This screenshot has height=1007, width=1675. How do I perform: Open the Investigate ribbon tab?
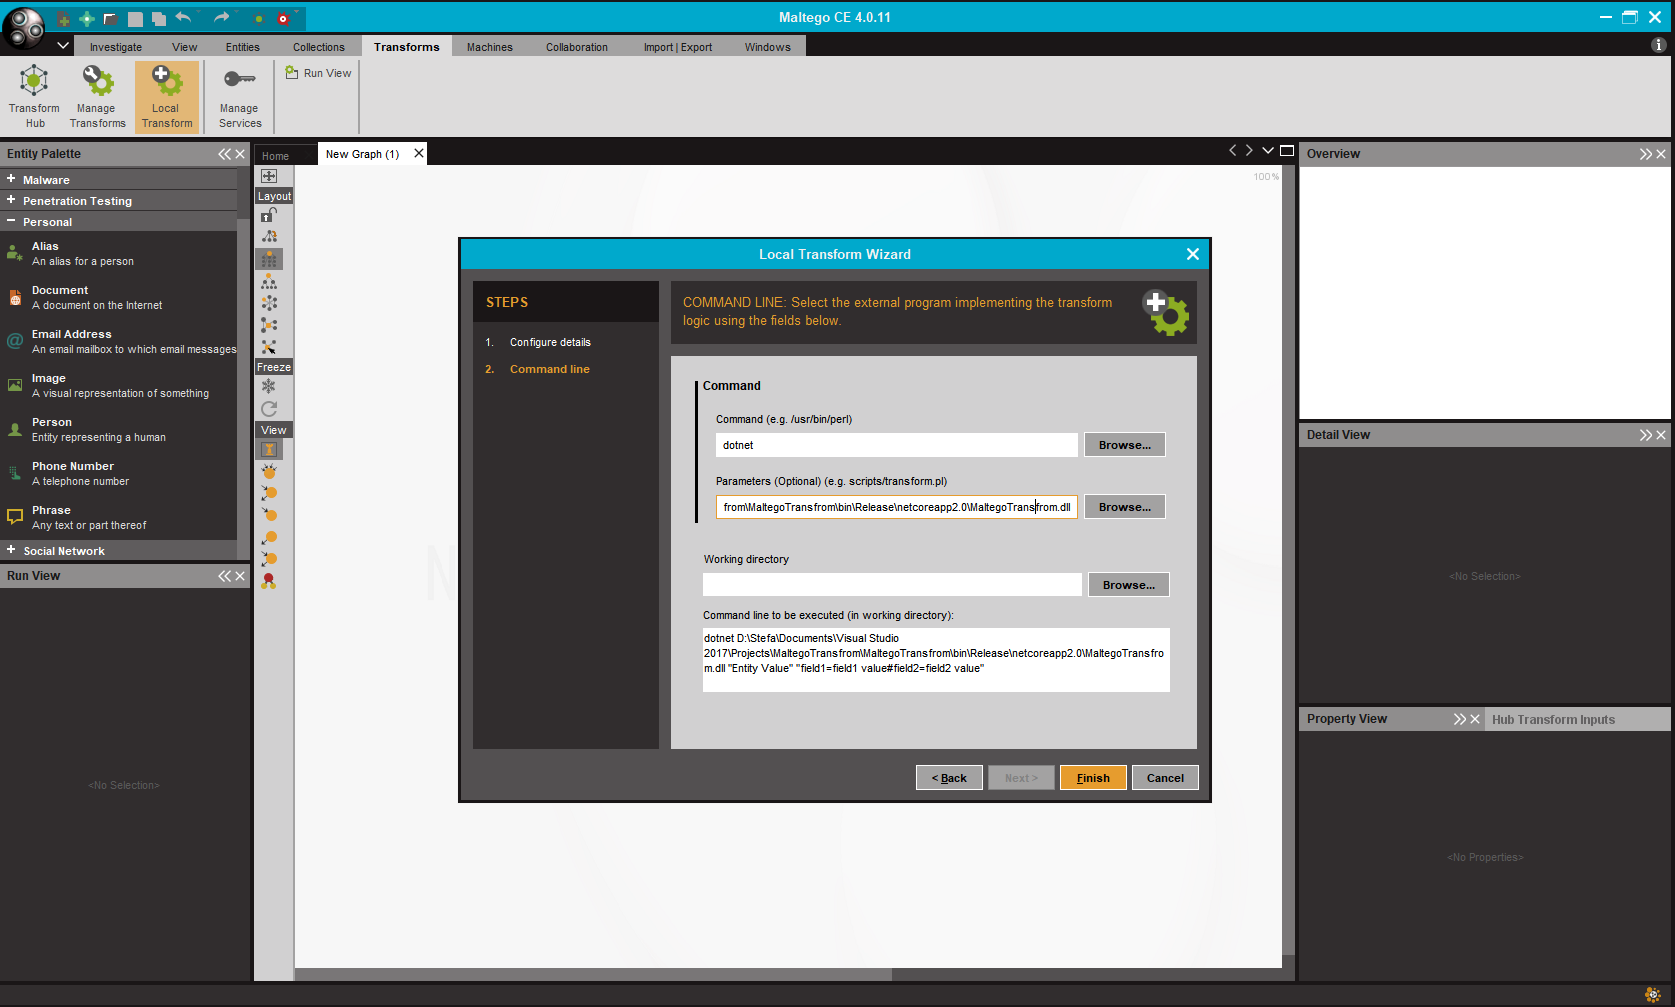click(x=116, y=47)
